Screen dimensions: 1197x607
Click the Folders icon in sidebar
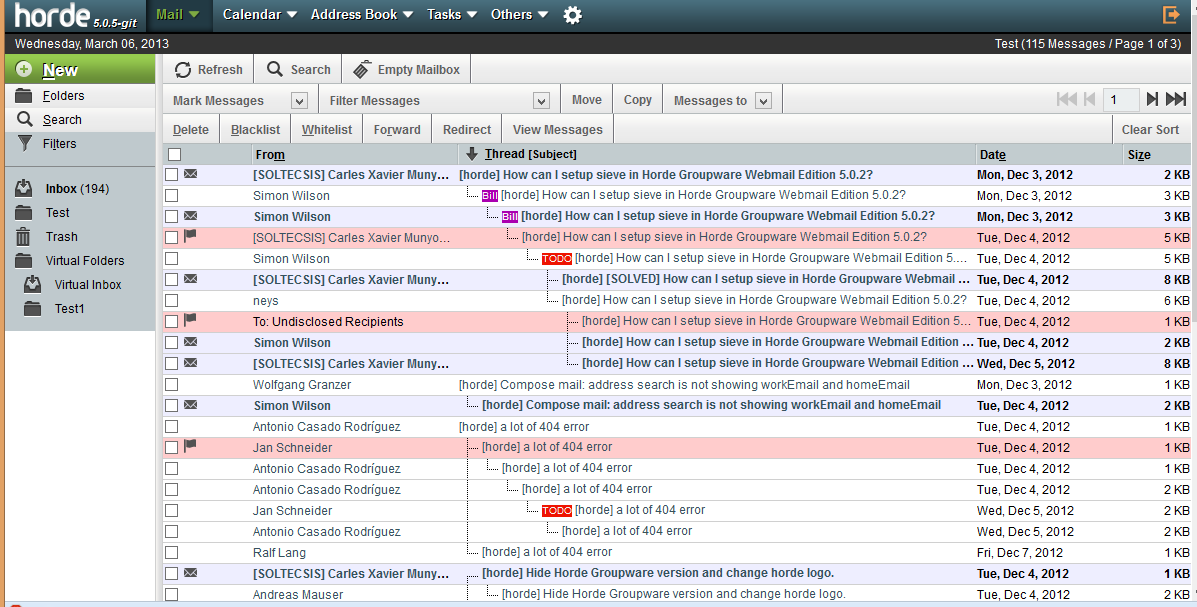pyautogui.click(x=24, y=95)
